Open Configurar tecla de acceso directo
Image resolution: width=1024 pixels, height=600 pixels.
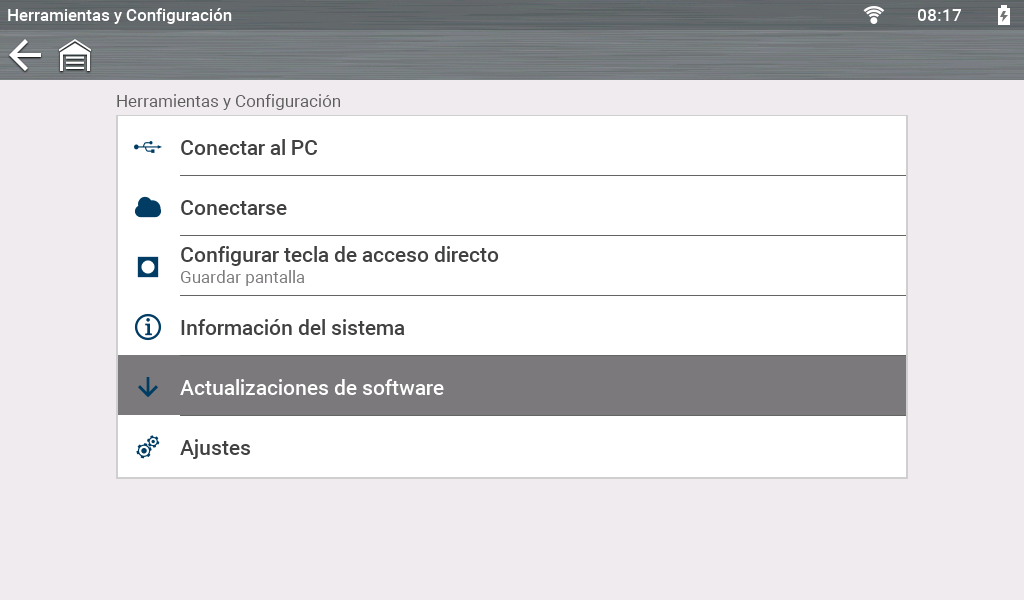tap(339, 255)
